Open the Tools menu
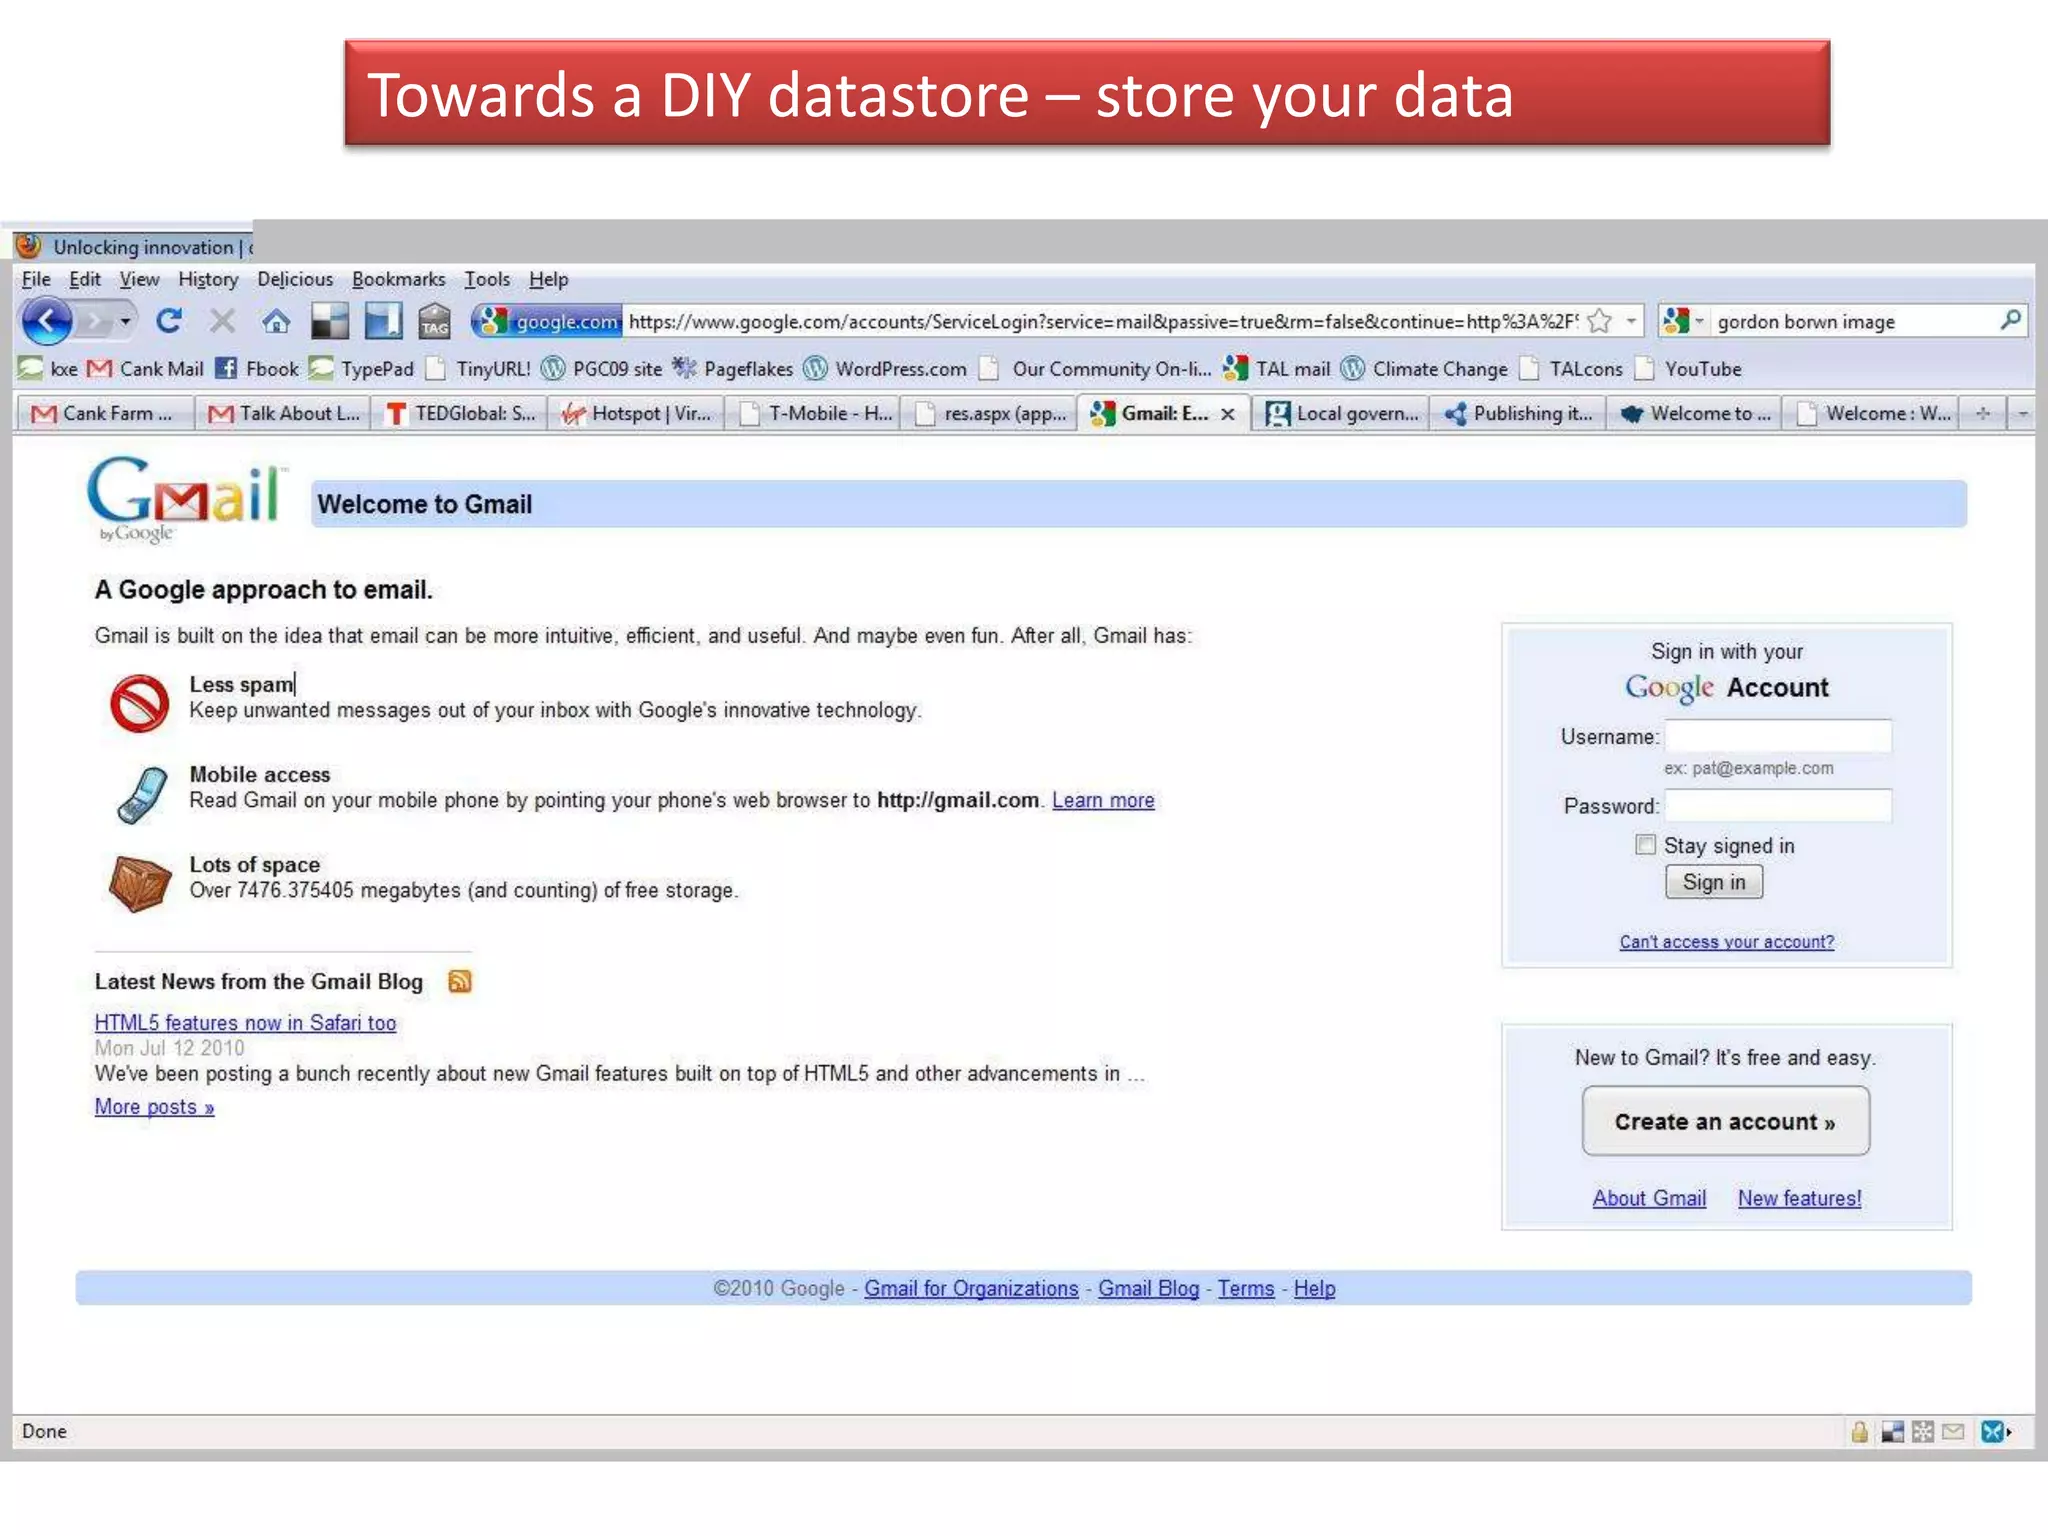This screenshot has width=2048, height=1536. point(487,279)
